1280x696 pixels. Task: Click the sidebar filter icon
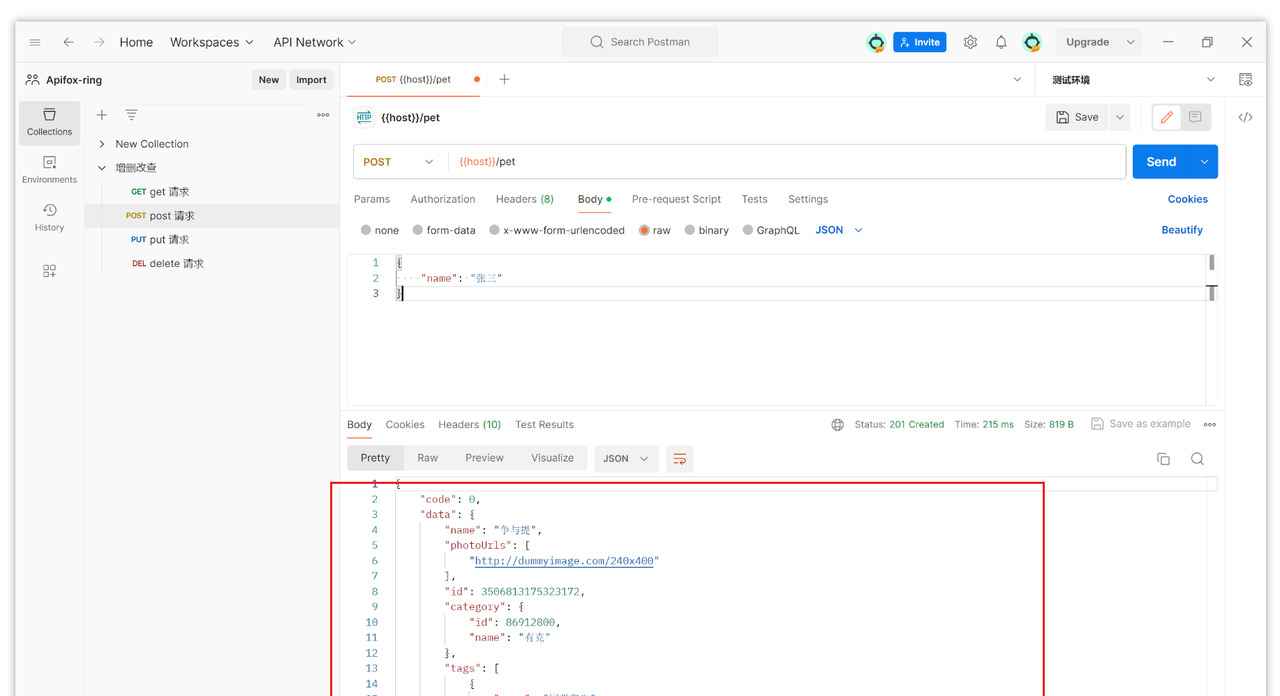[x=131, y=115]
